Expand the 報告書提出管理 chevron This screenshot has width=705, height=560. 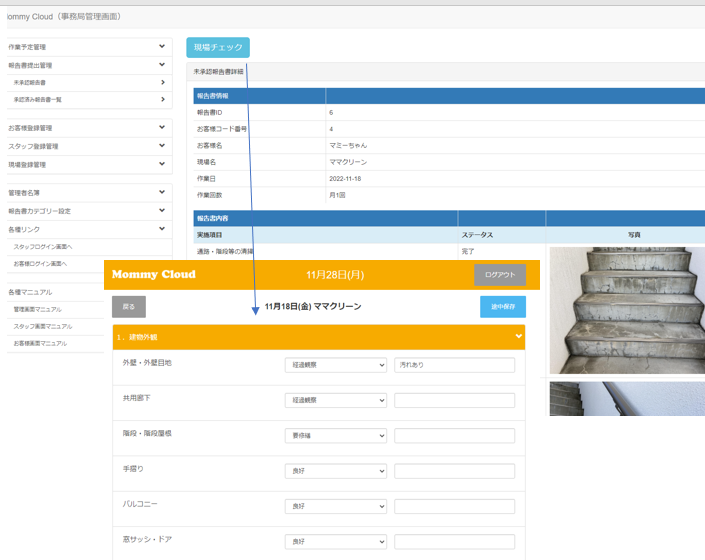[162, 65]
